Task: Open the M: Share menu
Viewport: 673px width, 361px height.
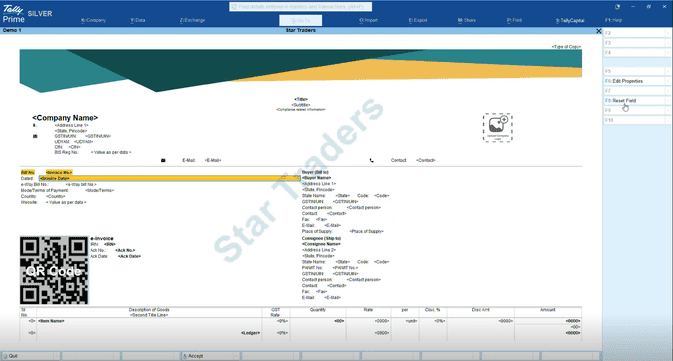Action: click(x=467, y=20)
